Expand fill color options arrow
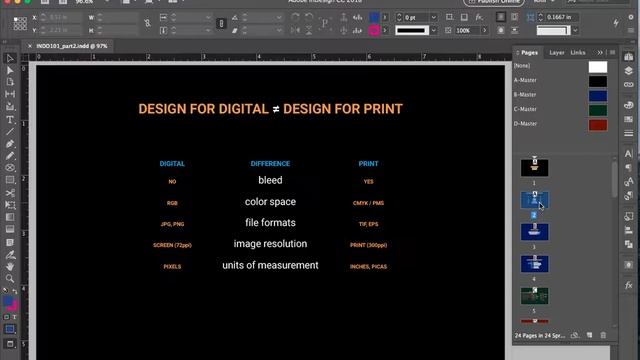This screenshot has width=640, height=360. point(384,18)
